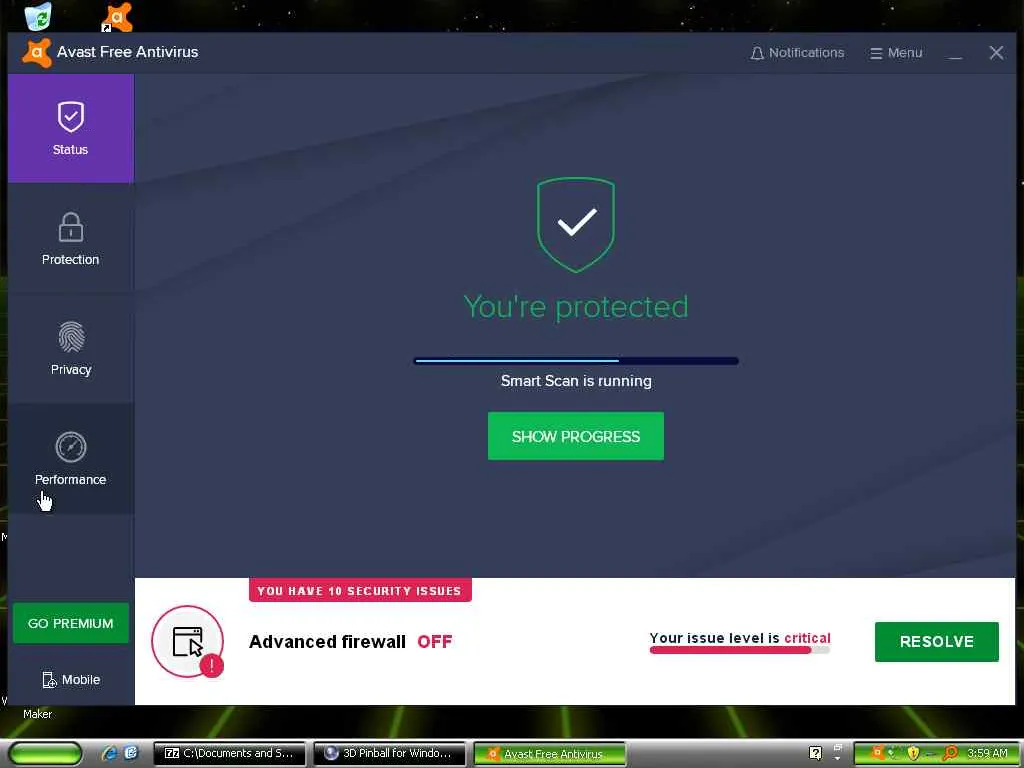This screenshot has height=768, width=1024.
Task: Click the yellow security shield tray icon
Action: (914, 753)
